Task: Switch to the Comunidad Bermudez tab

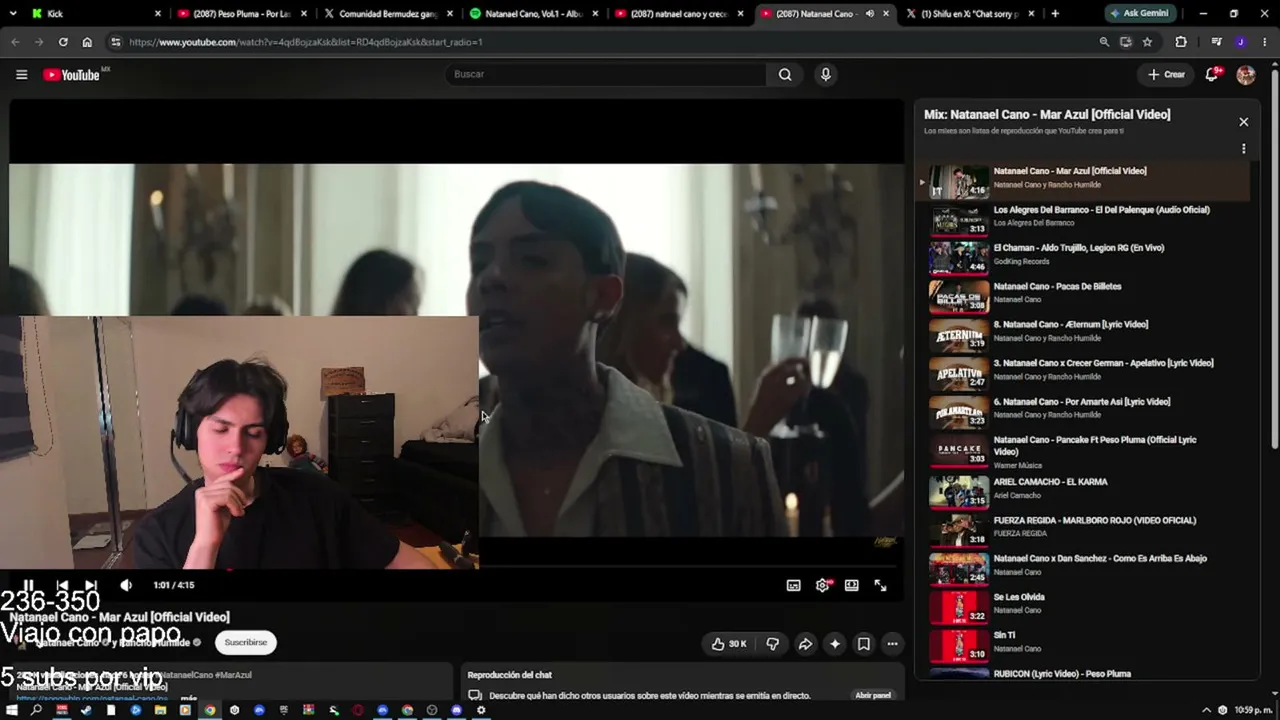Action: (388, 14)
